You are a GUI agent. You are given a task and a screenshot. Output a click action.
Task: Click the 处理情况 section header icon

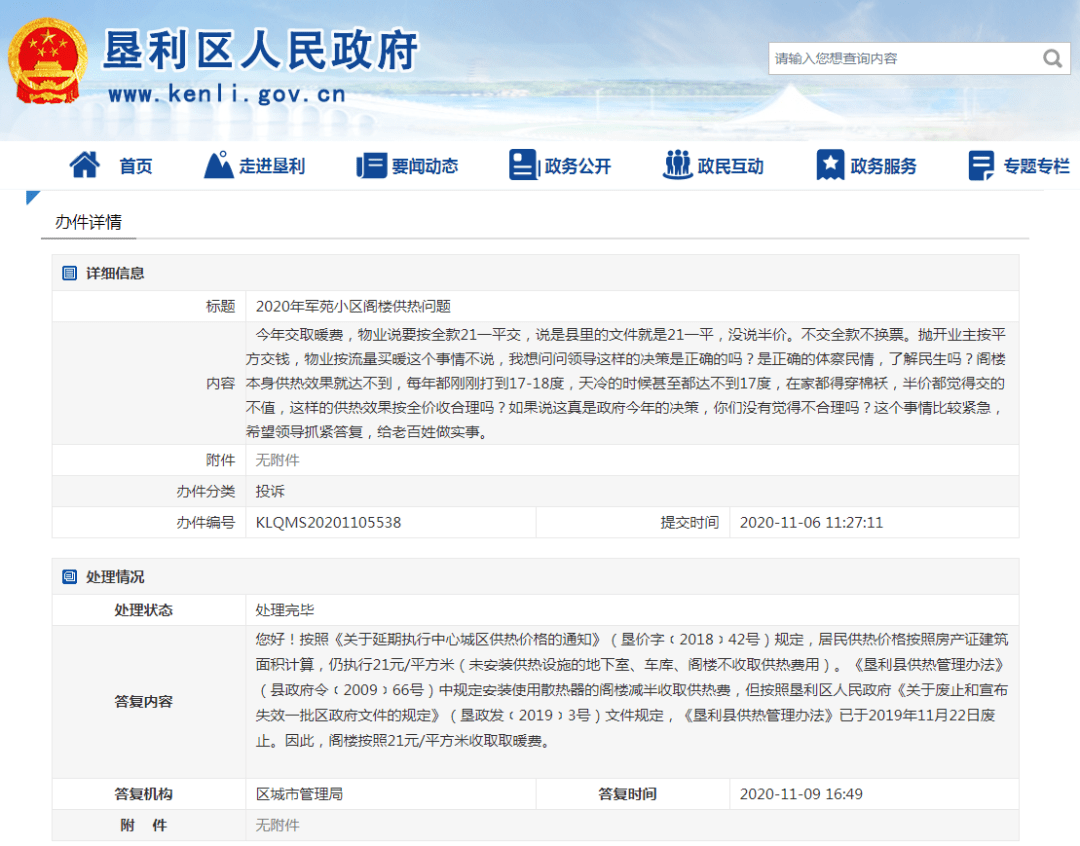(69, 577)
